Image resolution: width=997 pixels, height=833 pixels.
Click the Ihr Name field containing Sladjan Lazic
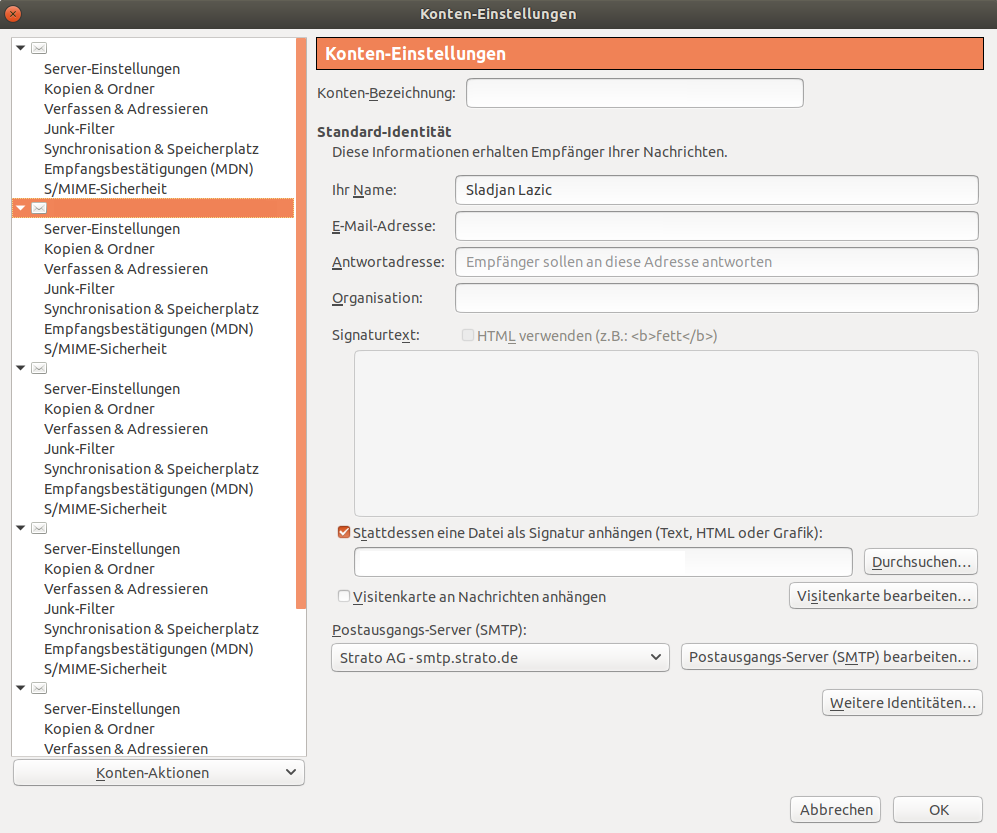717,190
